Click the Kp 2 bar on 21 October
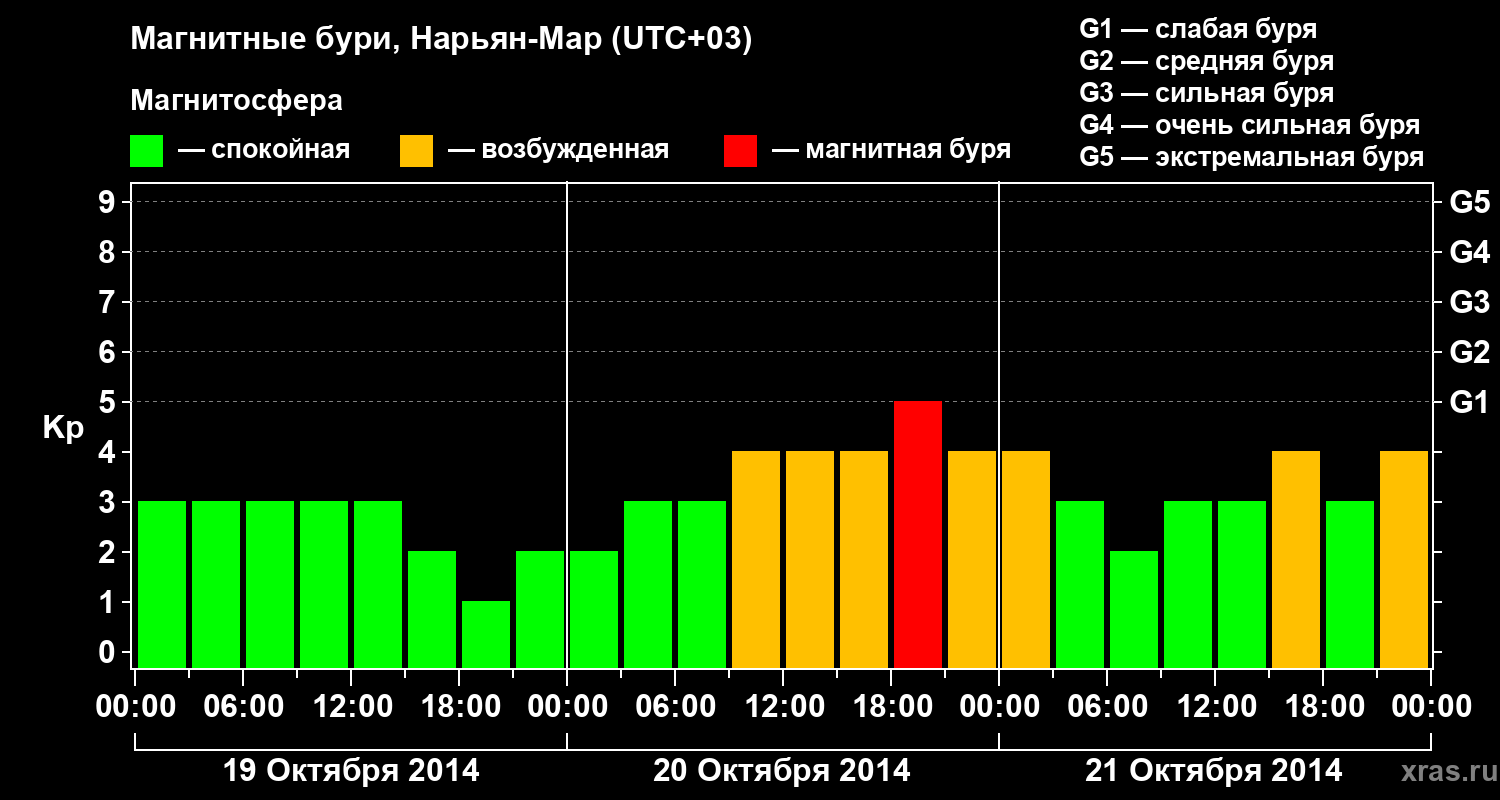The height and width of the screenshot is (800, 1500). click(1134, 609)
